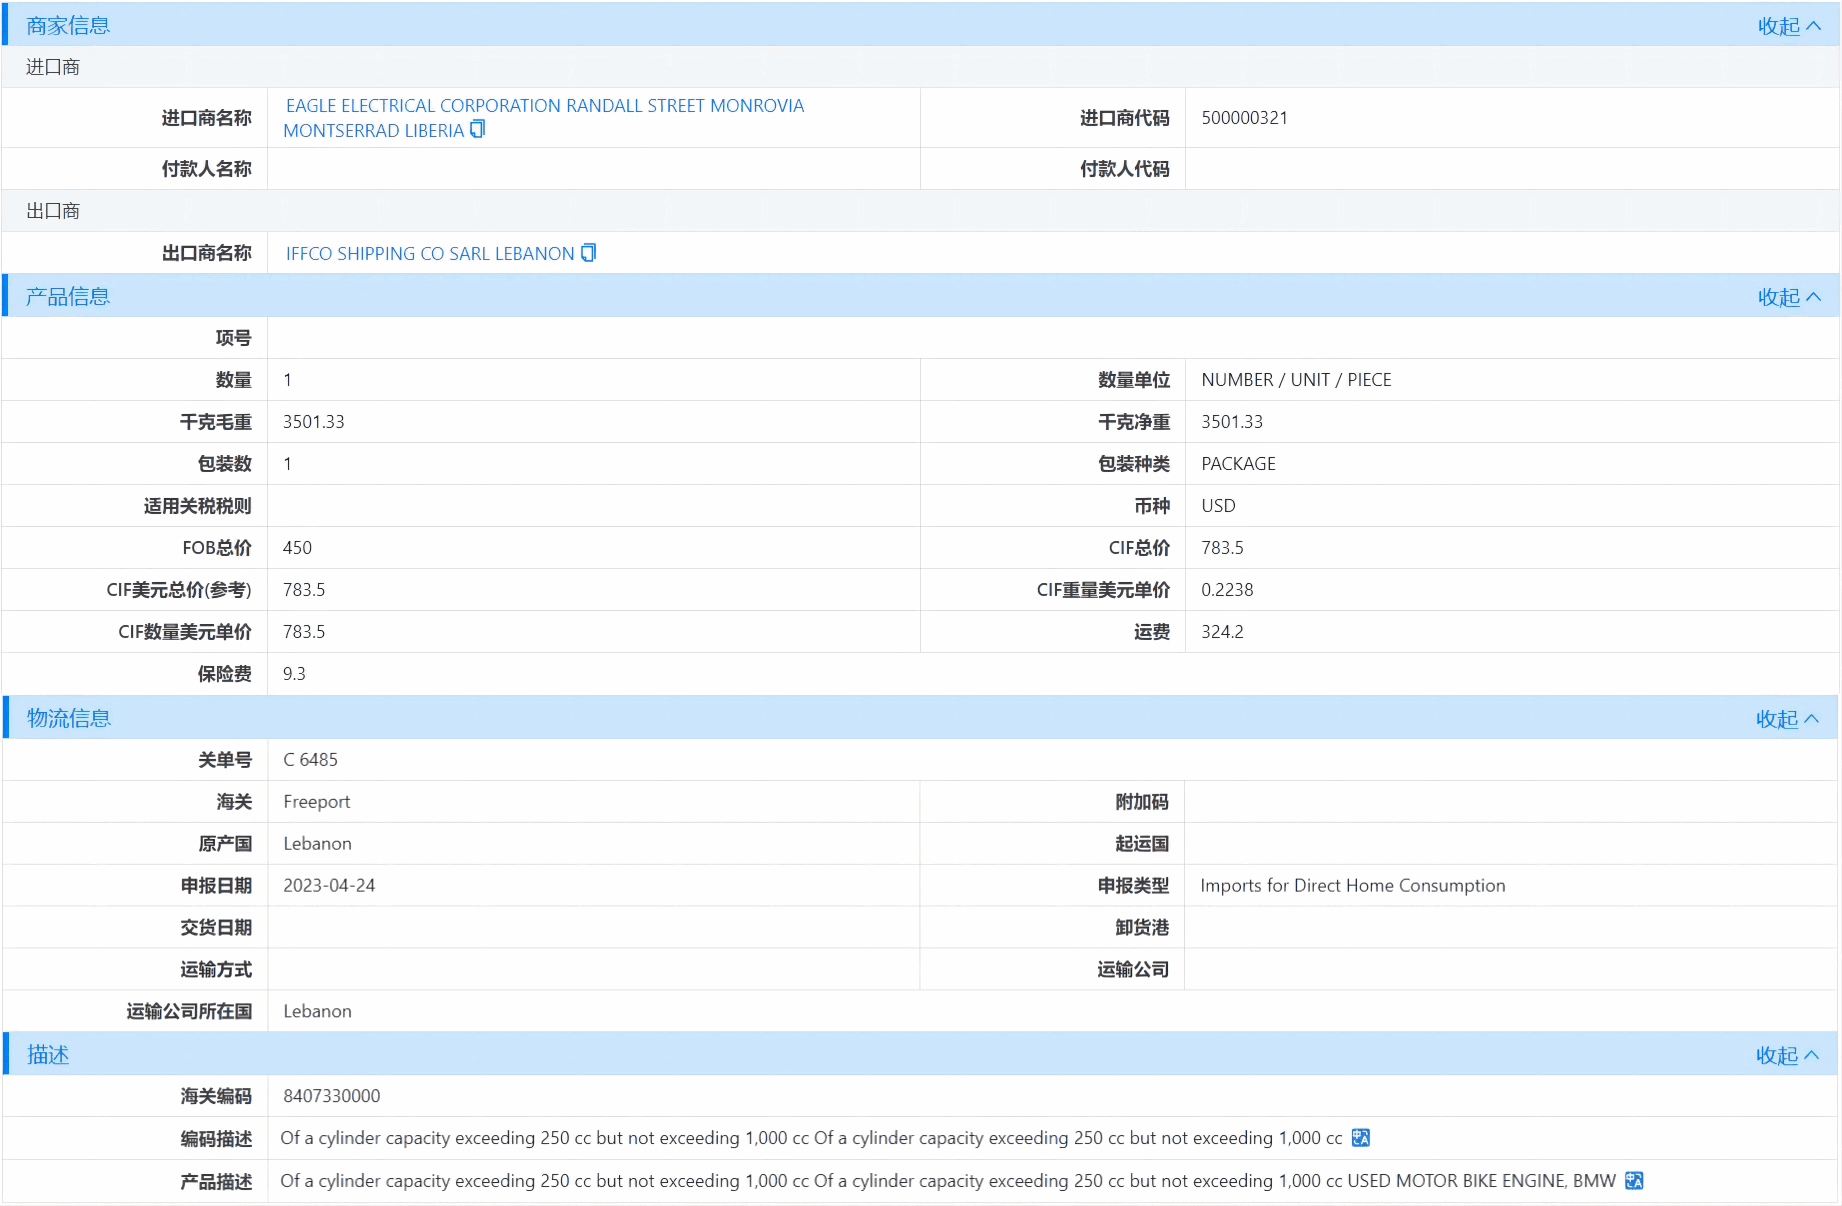Screen dimensions: 1842x1206
Task: Click the declaration number C 6485
Action: [x=310, y=760]
